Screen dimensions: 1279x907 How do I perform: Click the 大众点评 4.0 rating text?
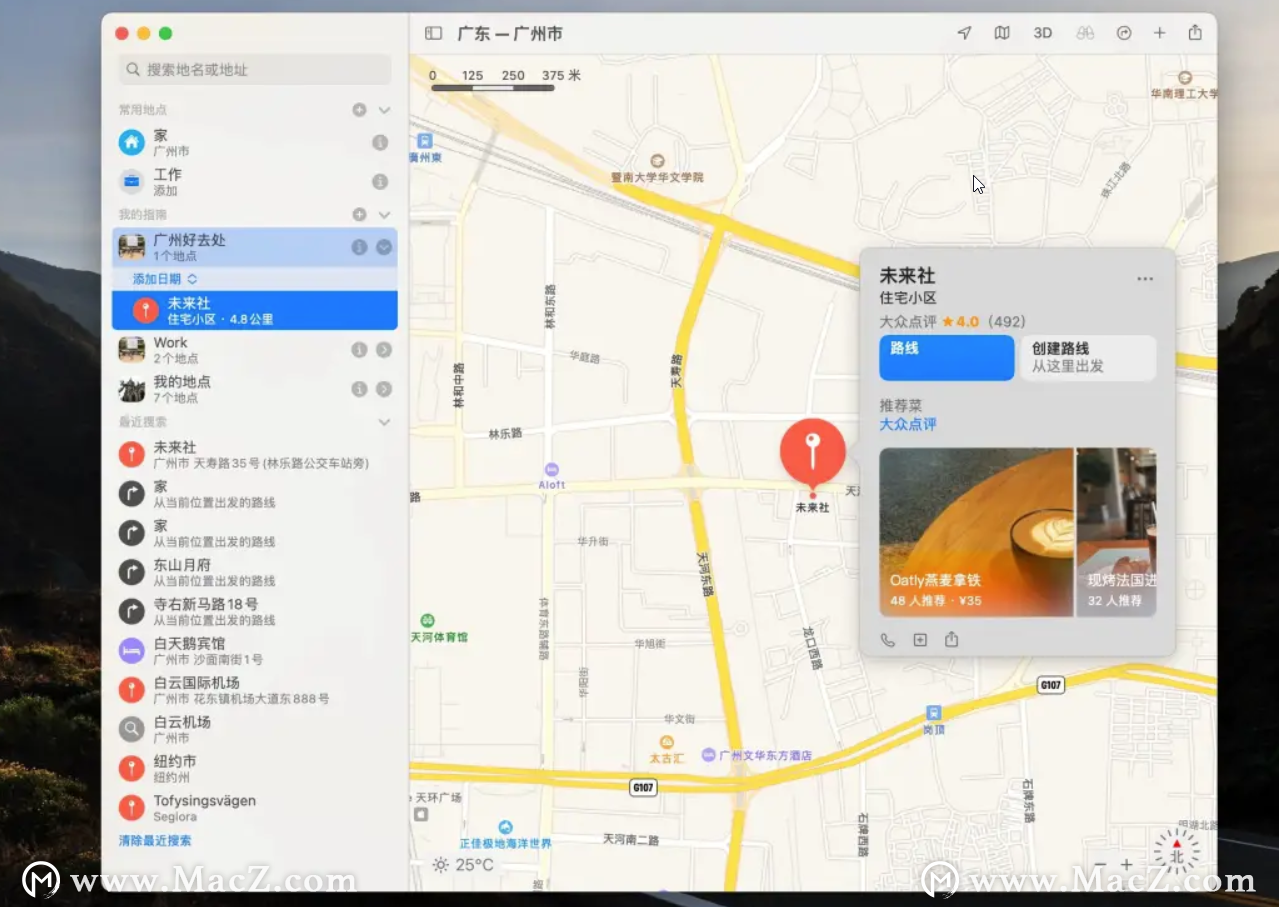pos(952,322)
